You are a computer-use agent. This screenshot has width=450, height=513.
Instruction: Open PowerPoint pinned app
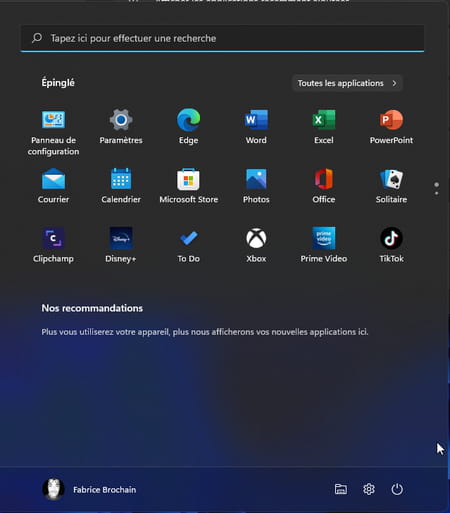pyautogui.click(x=391, y=127)
